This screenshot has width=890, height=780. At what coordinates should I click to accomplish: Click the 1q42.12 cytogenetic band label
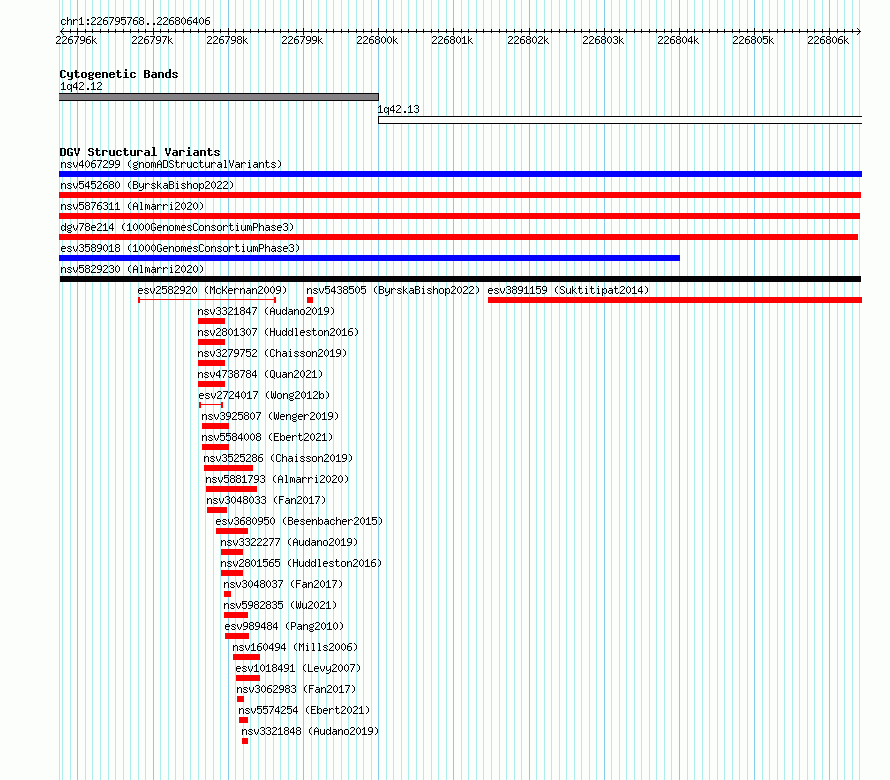[x=81, y=86]
